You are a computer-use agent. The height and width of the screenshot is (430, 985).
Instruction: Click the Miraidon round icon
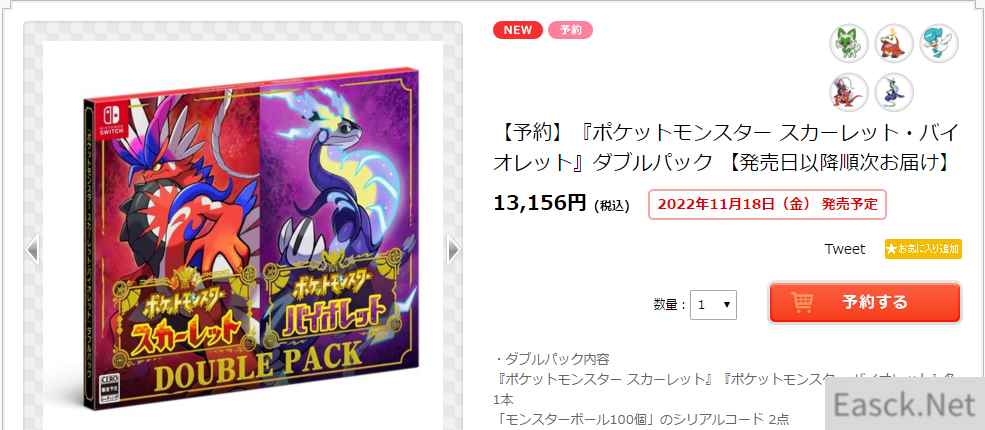894,92
